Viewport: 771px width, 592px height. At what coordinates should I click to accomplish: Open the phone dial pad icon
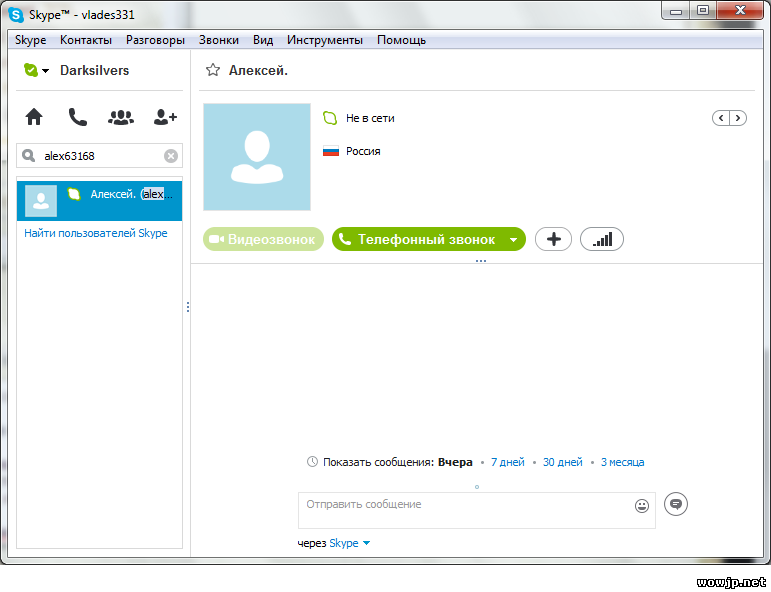[77, 117]
